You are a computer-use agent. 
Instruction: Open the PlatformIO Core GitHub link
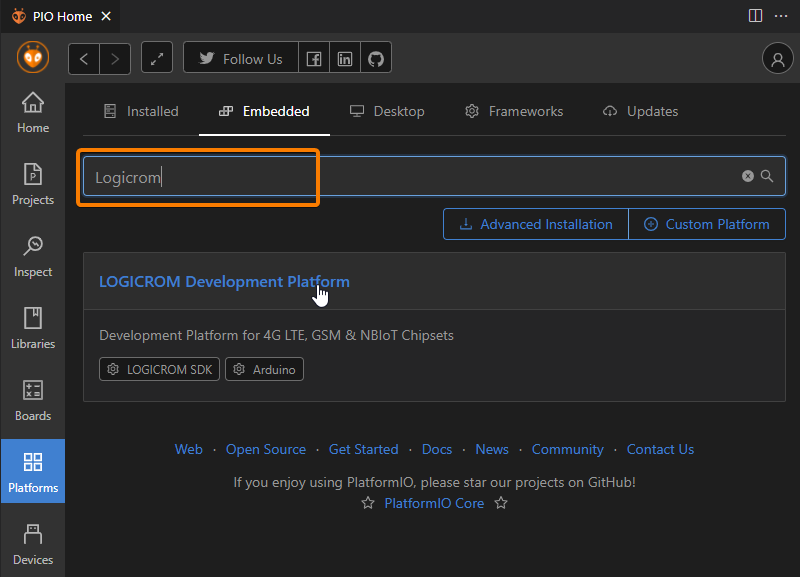click(434, 504)
